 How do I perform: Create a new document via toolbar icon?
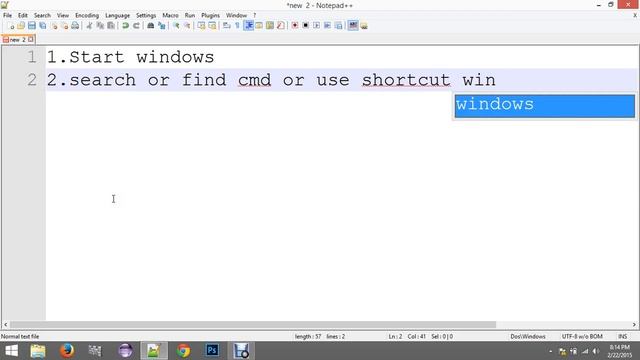click(11, 26)
